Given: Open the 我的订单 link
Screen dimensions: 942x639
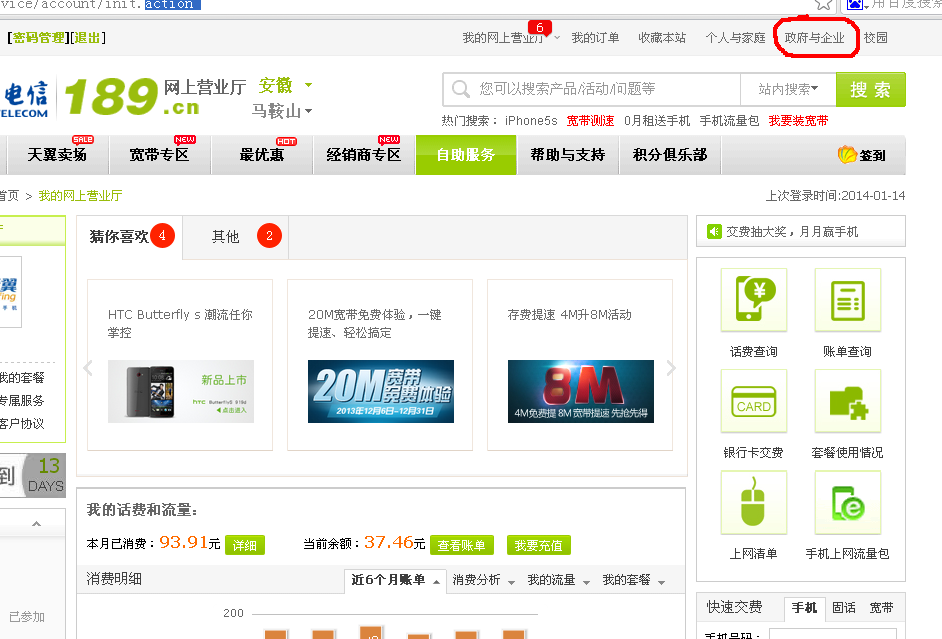Looking at the screenshot, I should click(x=595, y=38).
